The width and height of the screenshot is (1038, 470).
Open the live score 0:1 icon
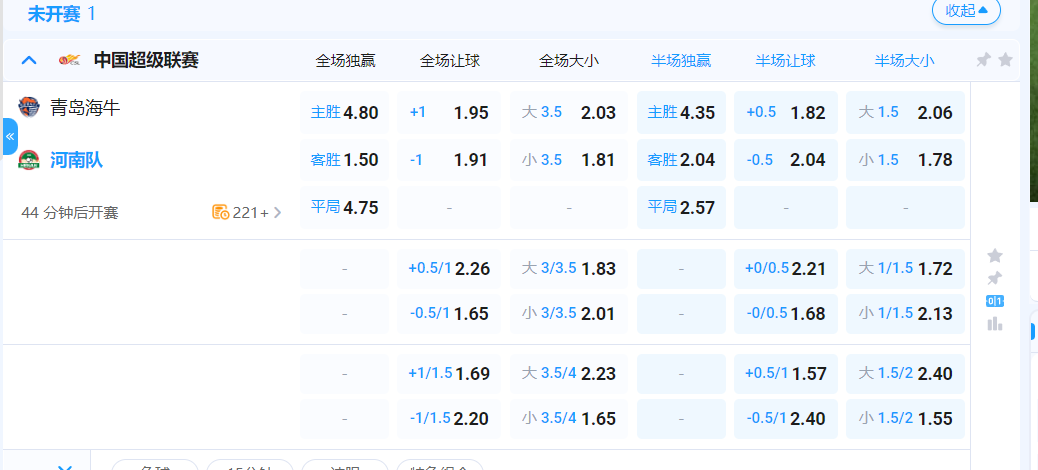(x=994, y=301)
